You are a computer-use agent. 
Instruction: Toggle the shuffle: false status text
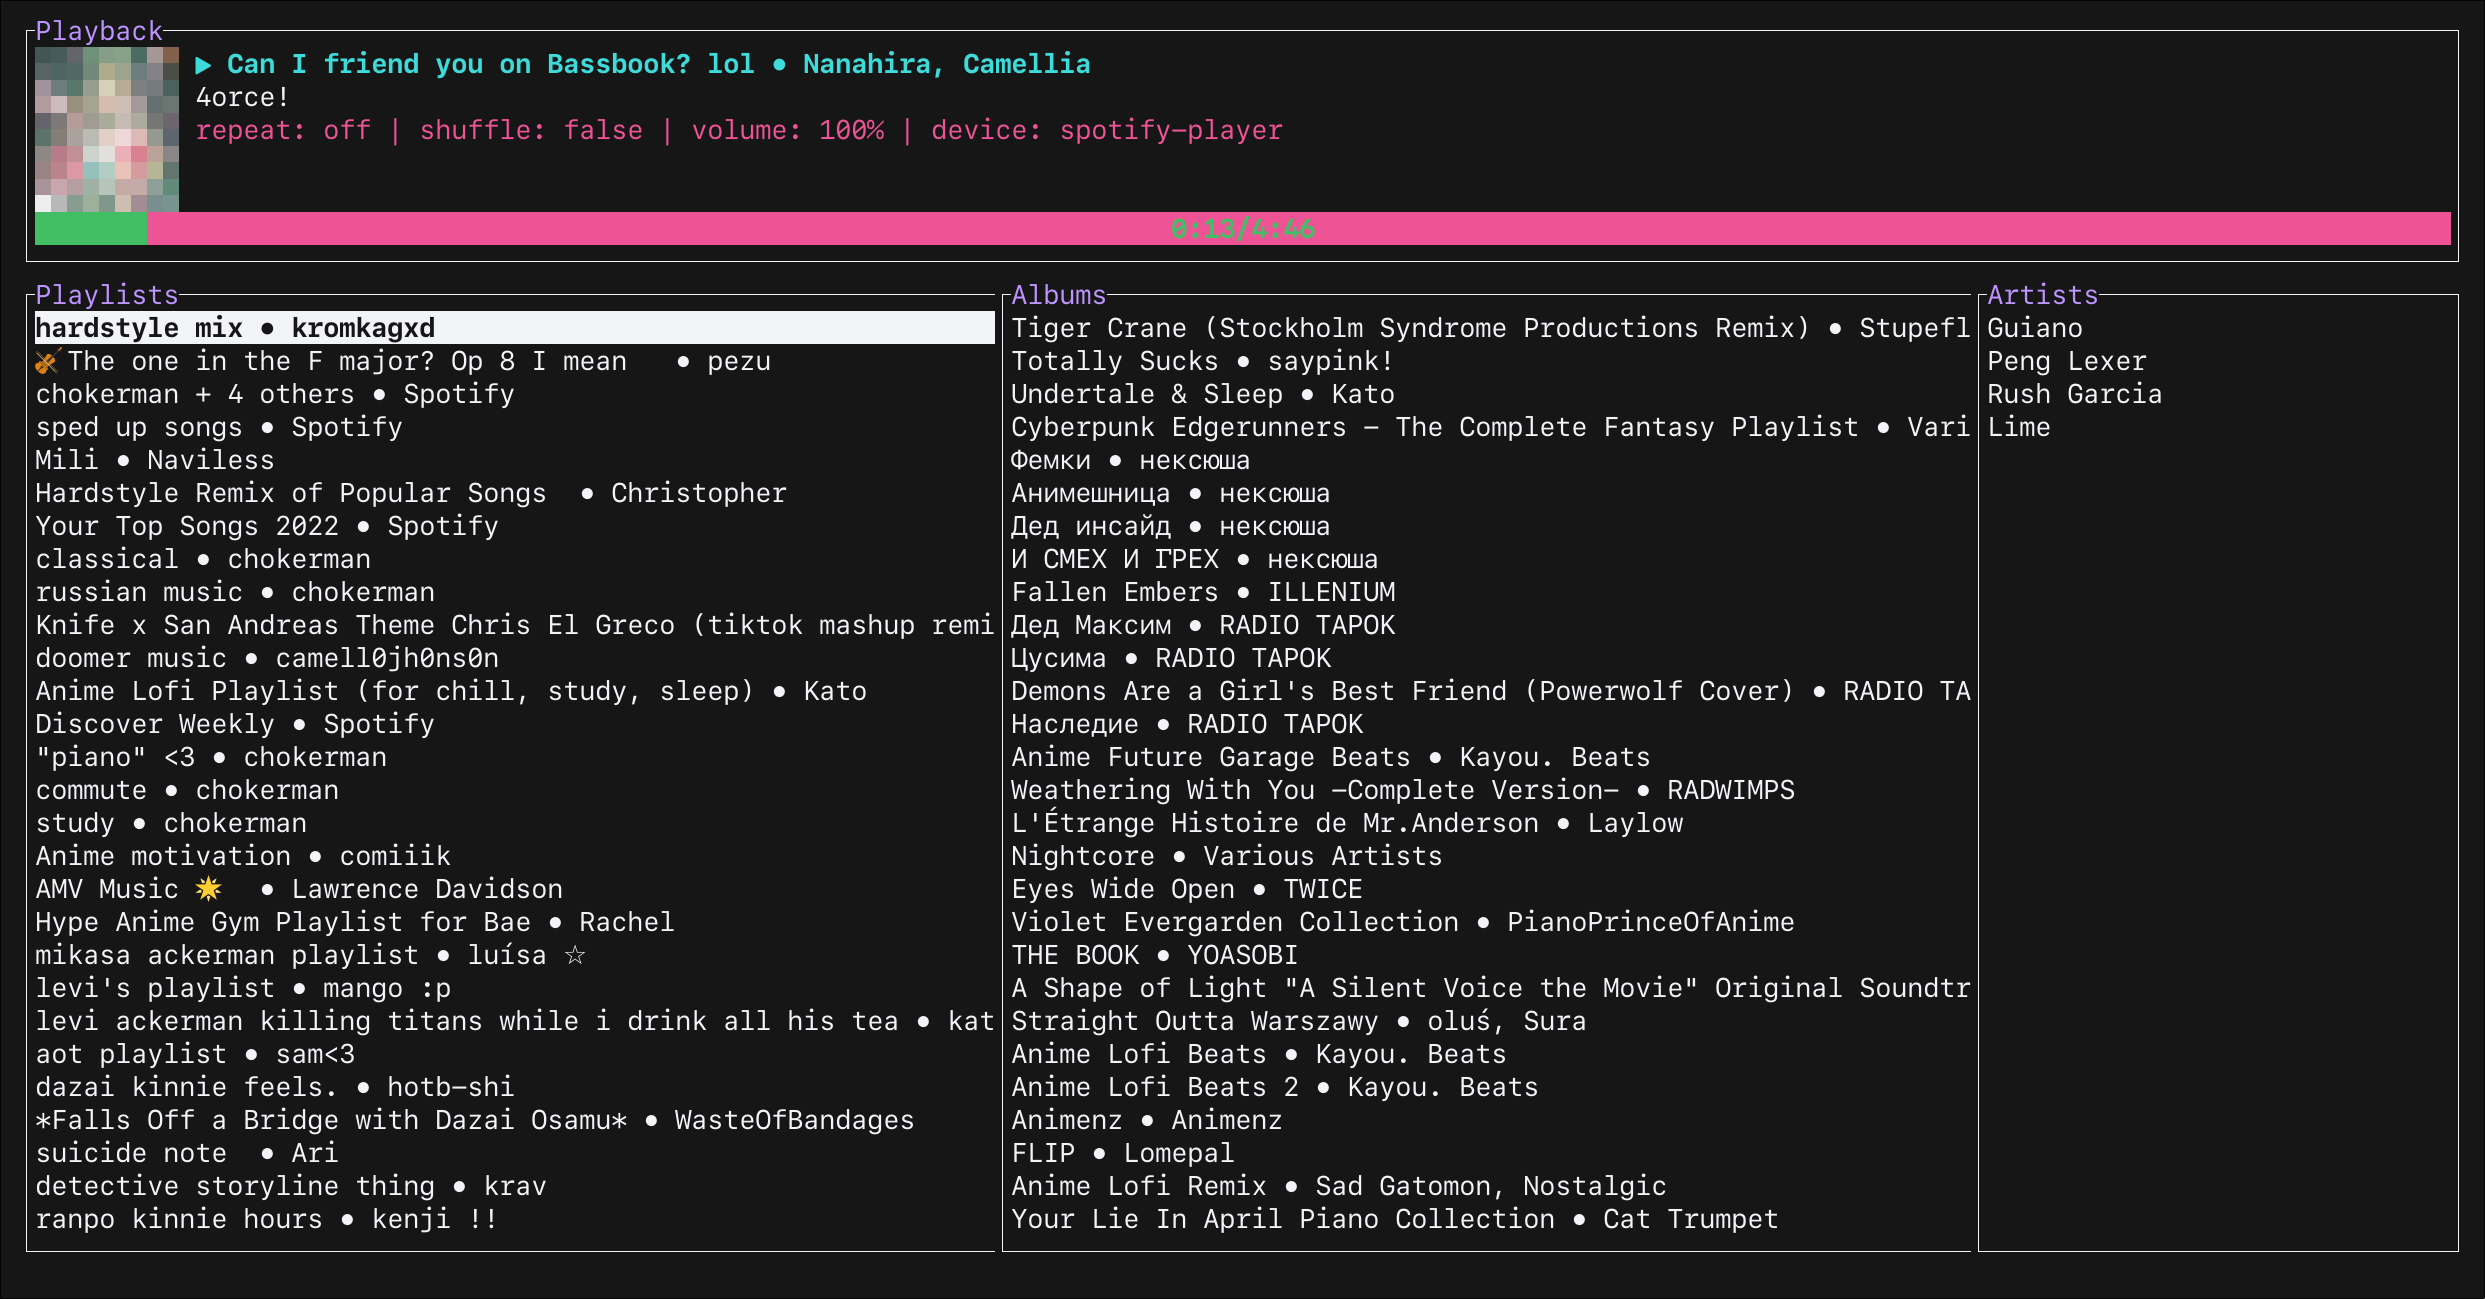click(x=531, y=131)
